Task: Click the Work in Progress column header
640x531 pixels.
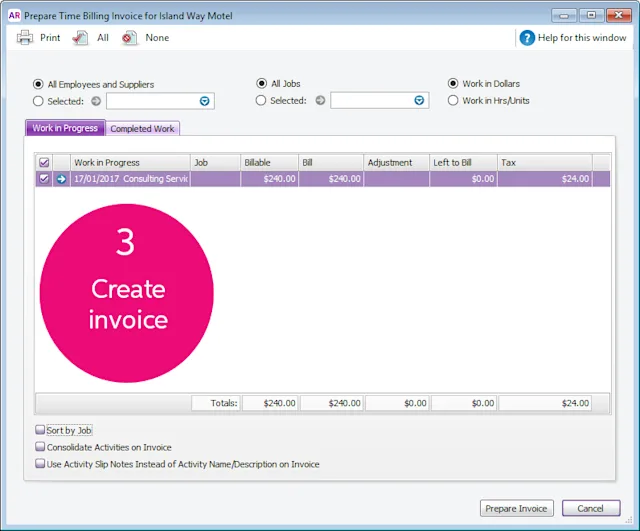Action: 130,162
